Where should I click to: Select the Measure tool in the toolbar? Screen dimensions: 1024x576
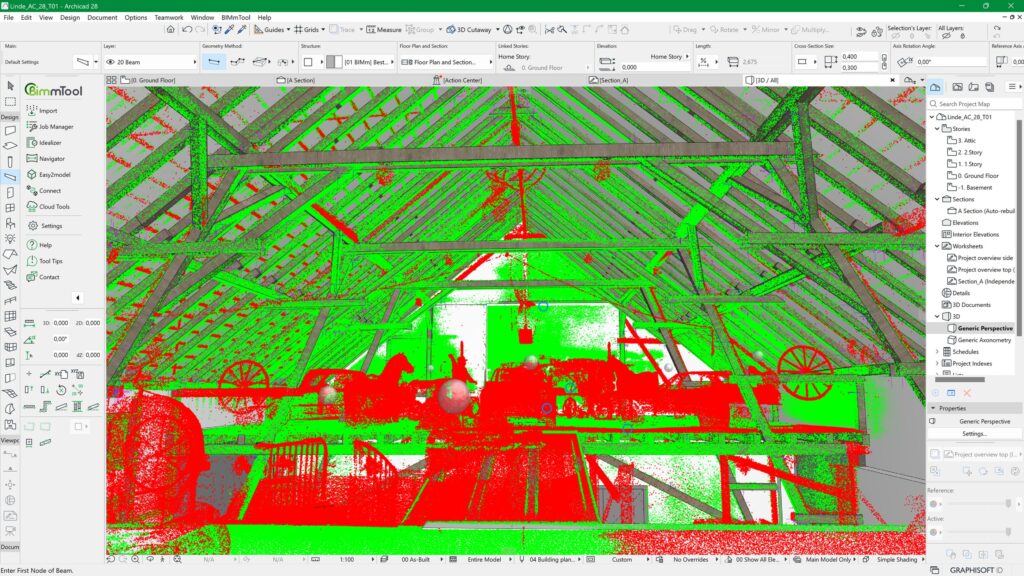coord(386,29)
